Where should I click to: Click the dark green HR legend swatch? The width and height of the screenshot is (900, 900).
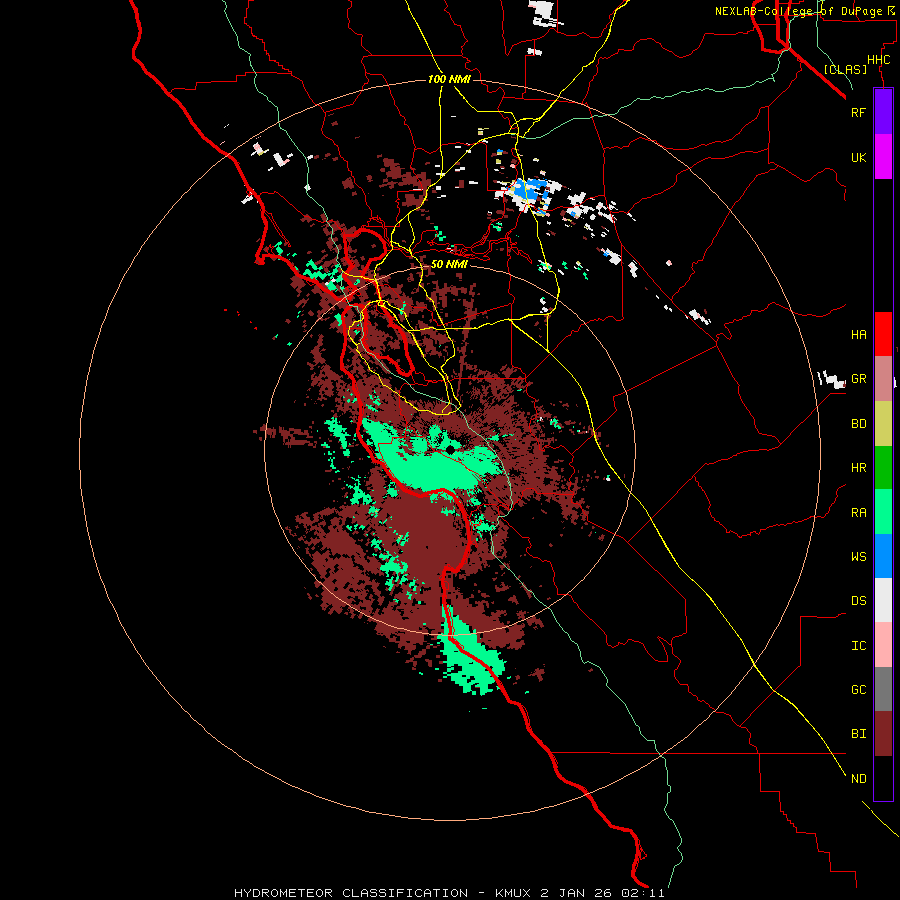tap(883, 468)
